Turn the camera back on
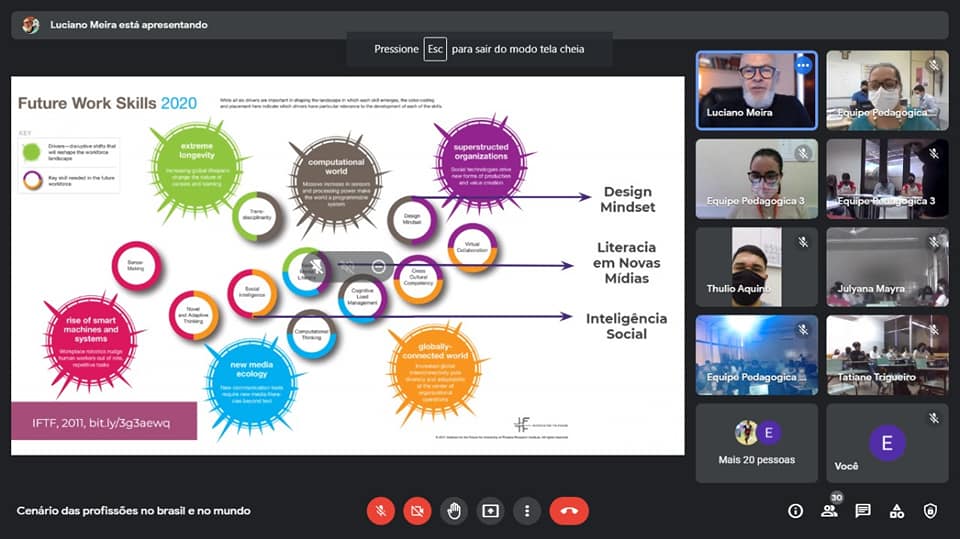Viewport: 960px width, 539px height. [417, 511]
